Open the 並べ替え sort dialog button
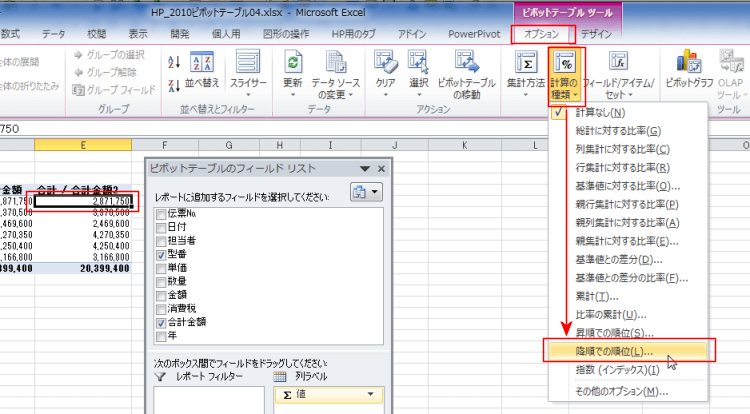Viewport: 750px width, 414px height. [x=202, y=71]
